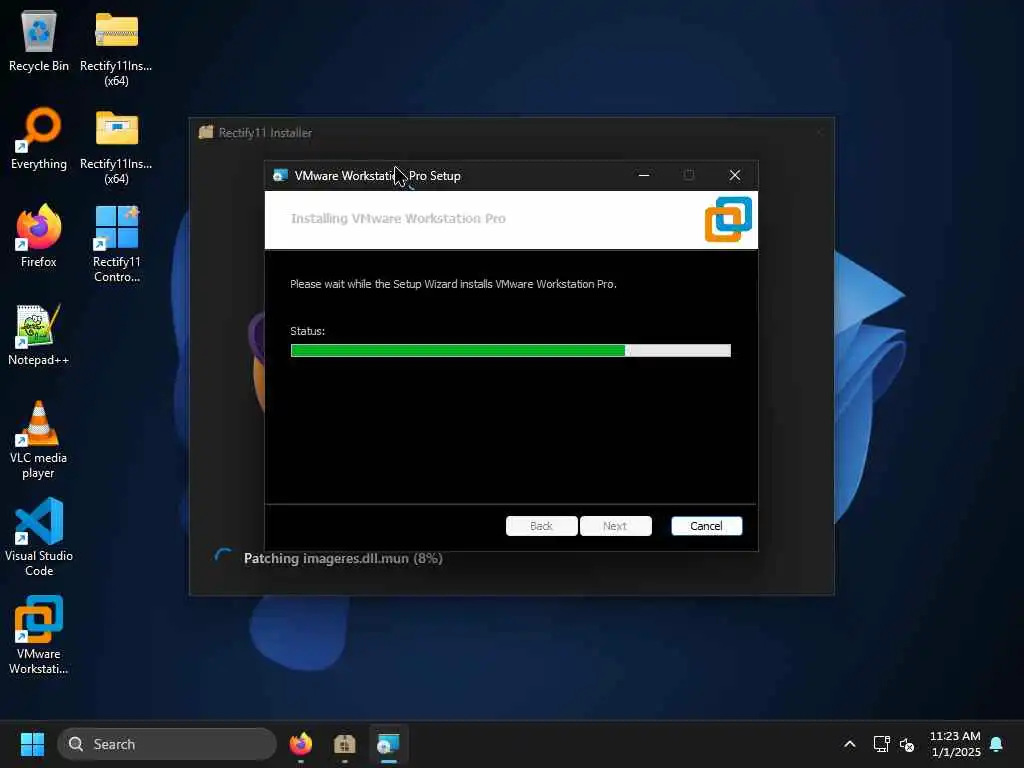Click the Rectify11 loading spinner
Image resolution: width=1024 pixels, height=768 pixels.
point(223,557)
